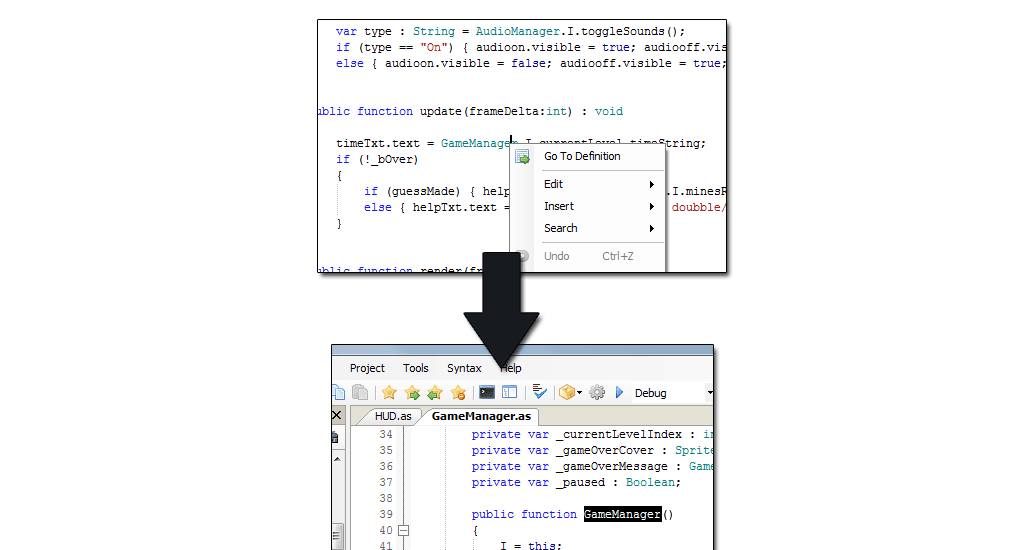Click the Go To Definition icon
This screenshot has width=1024, height=550.
coord(522,157)
